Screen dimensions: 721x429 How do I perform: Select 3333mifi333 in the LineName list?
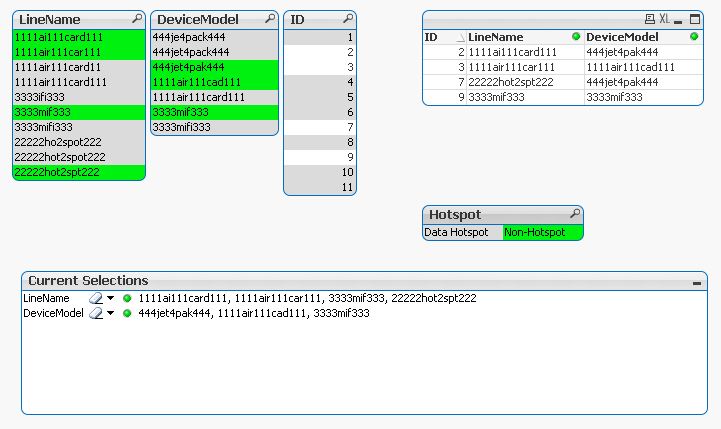point(79,127)
